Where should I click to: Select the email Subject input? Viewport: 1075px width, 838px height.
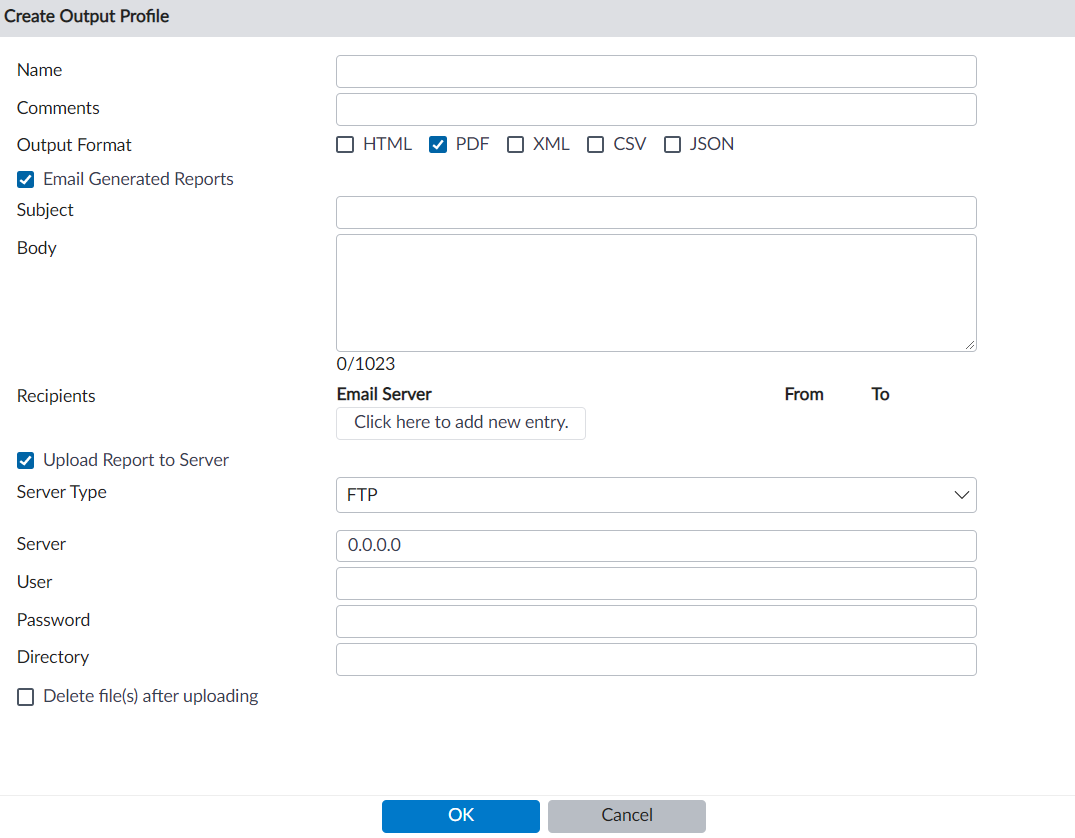[655, 213]
